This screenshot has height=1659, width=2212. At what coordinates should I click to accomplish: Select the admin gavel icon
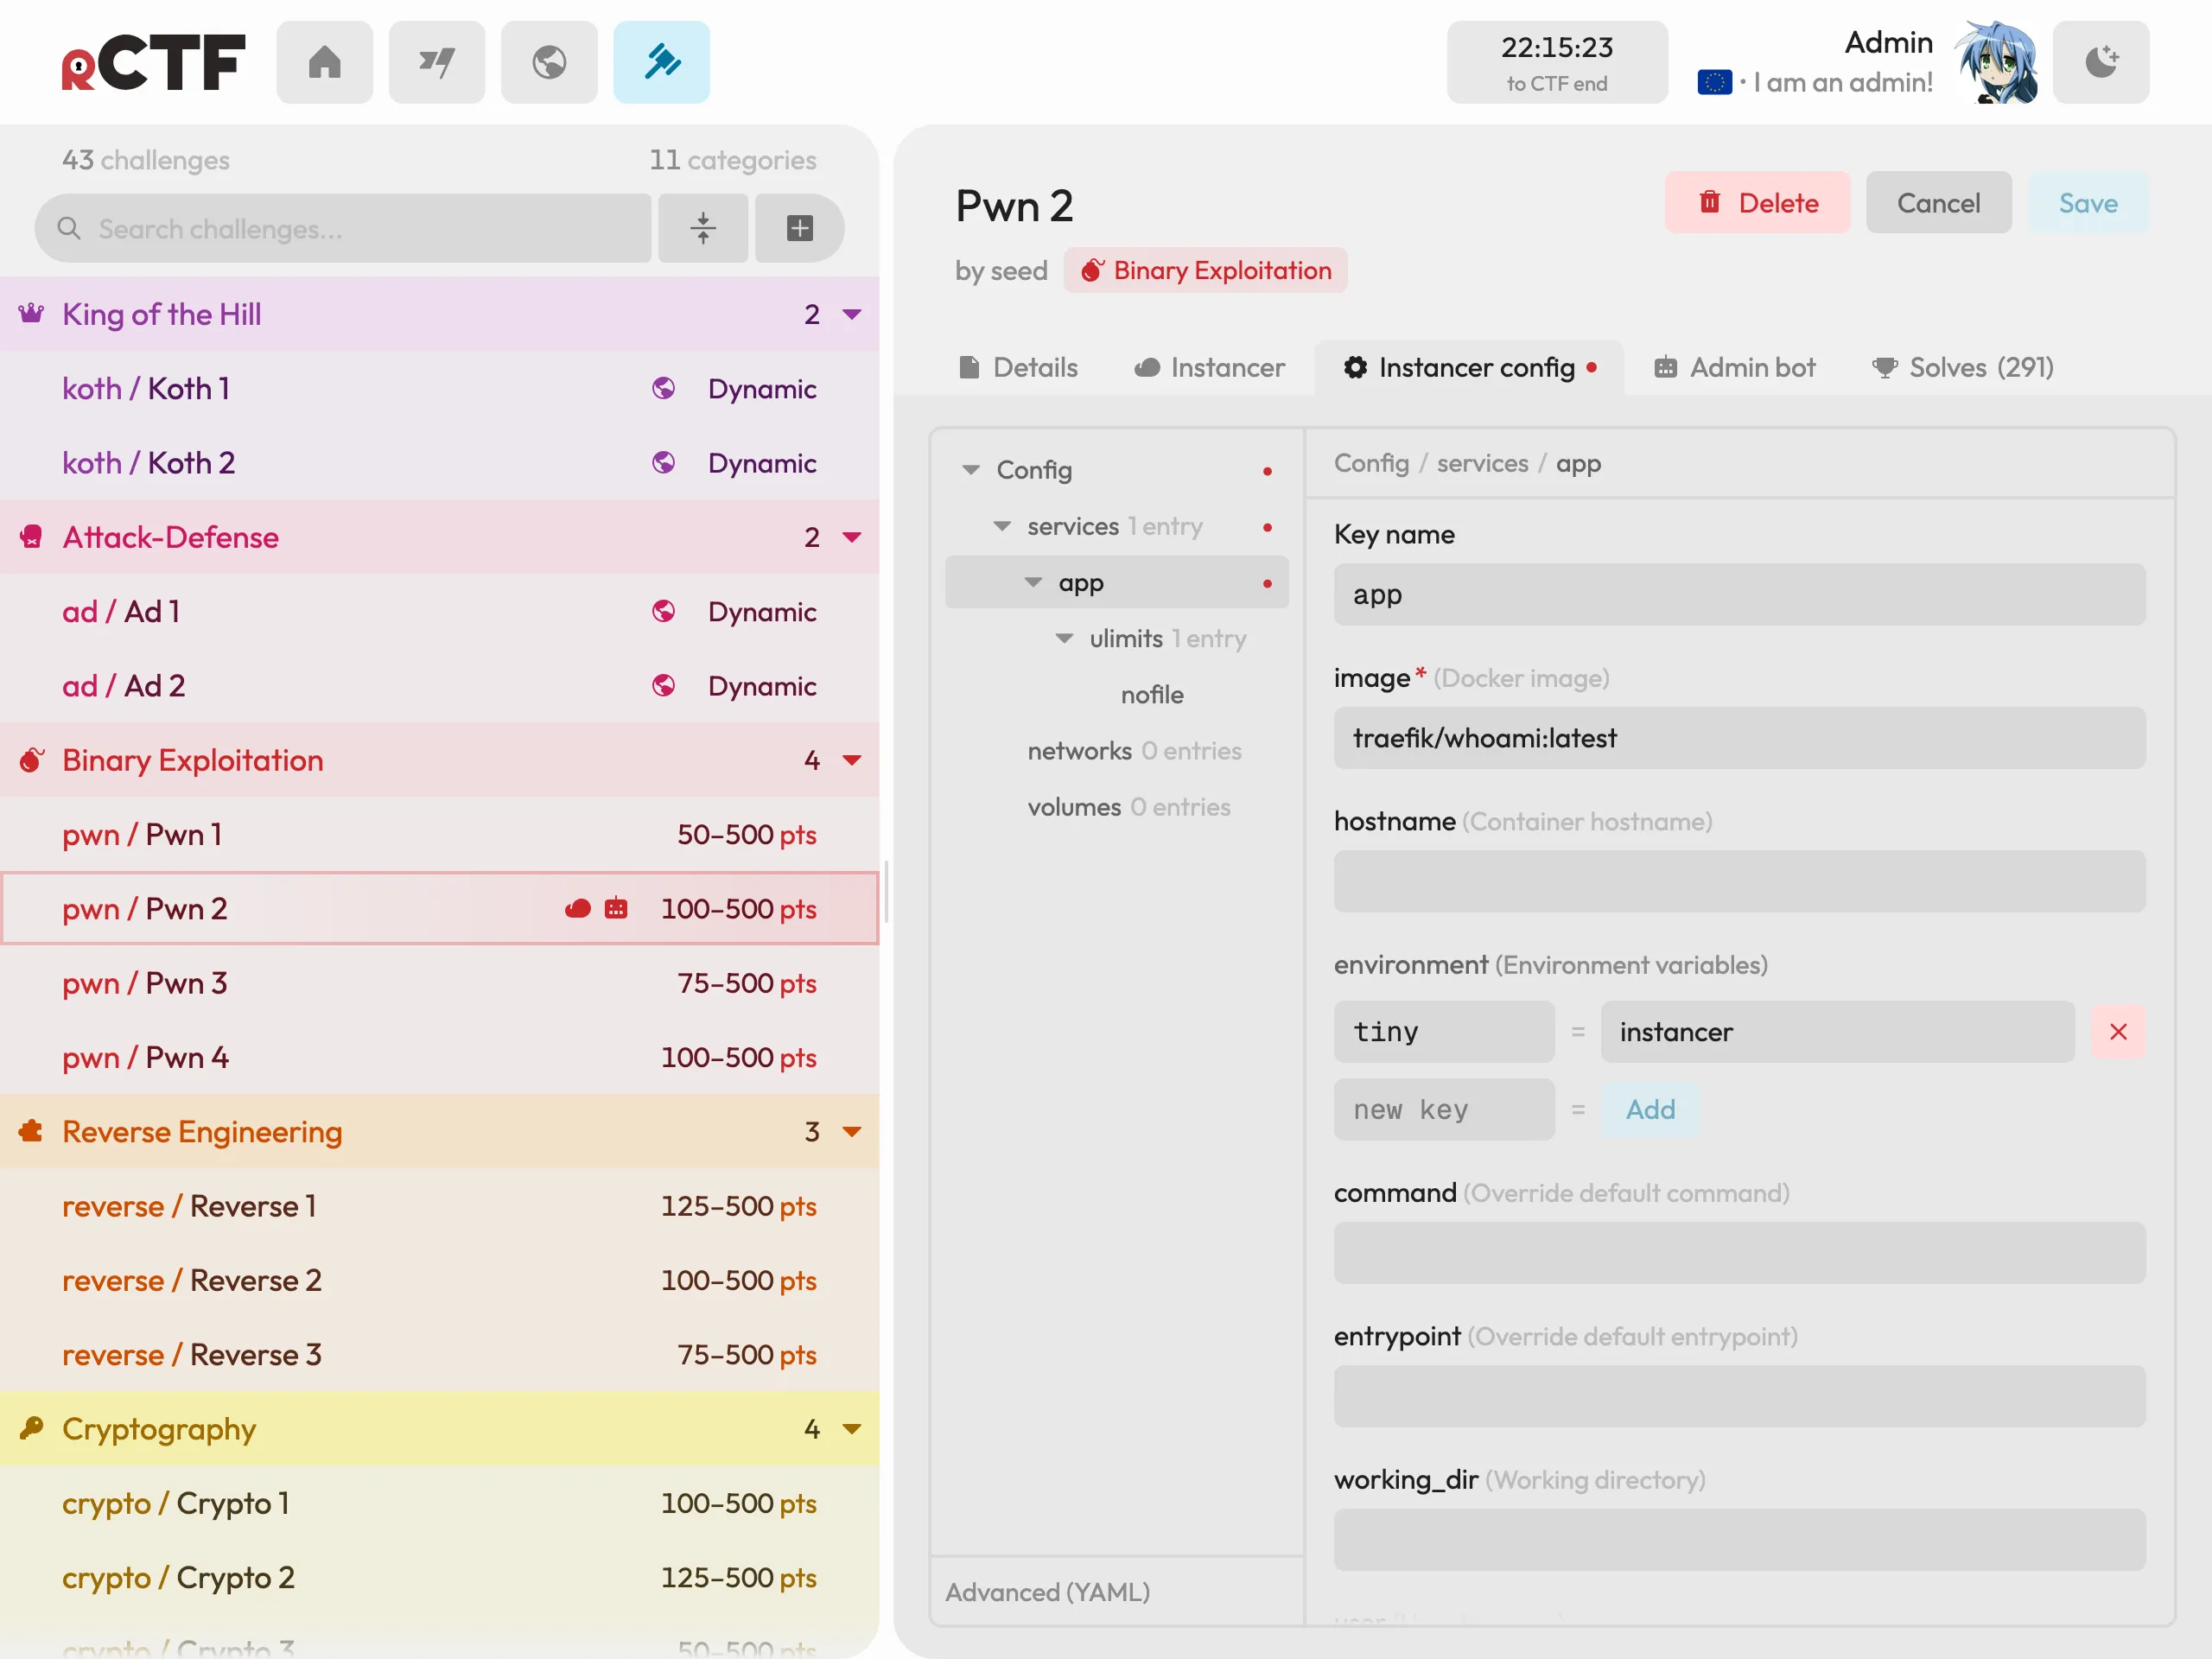pos(661,62)
